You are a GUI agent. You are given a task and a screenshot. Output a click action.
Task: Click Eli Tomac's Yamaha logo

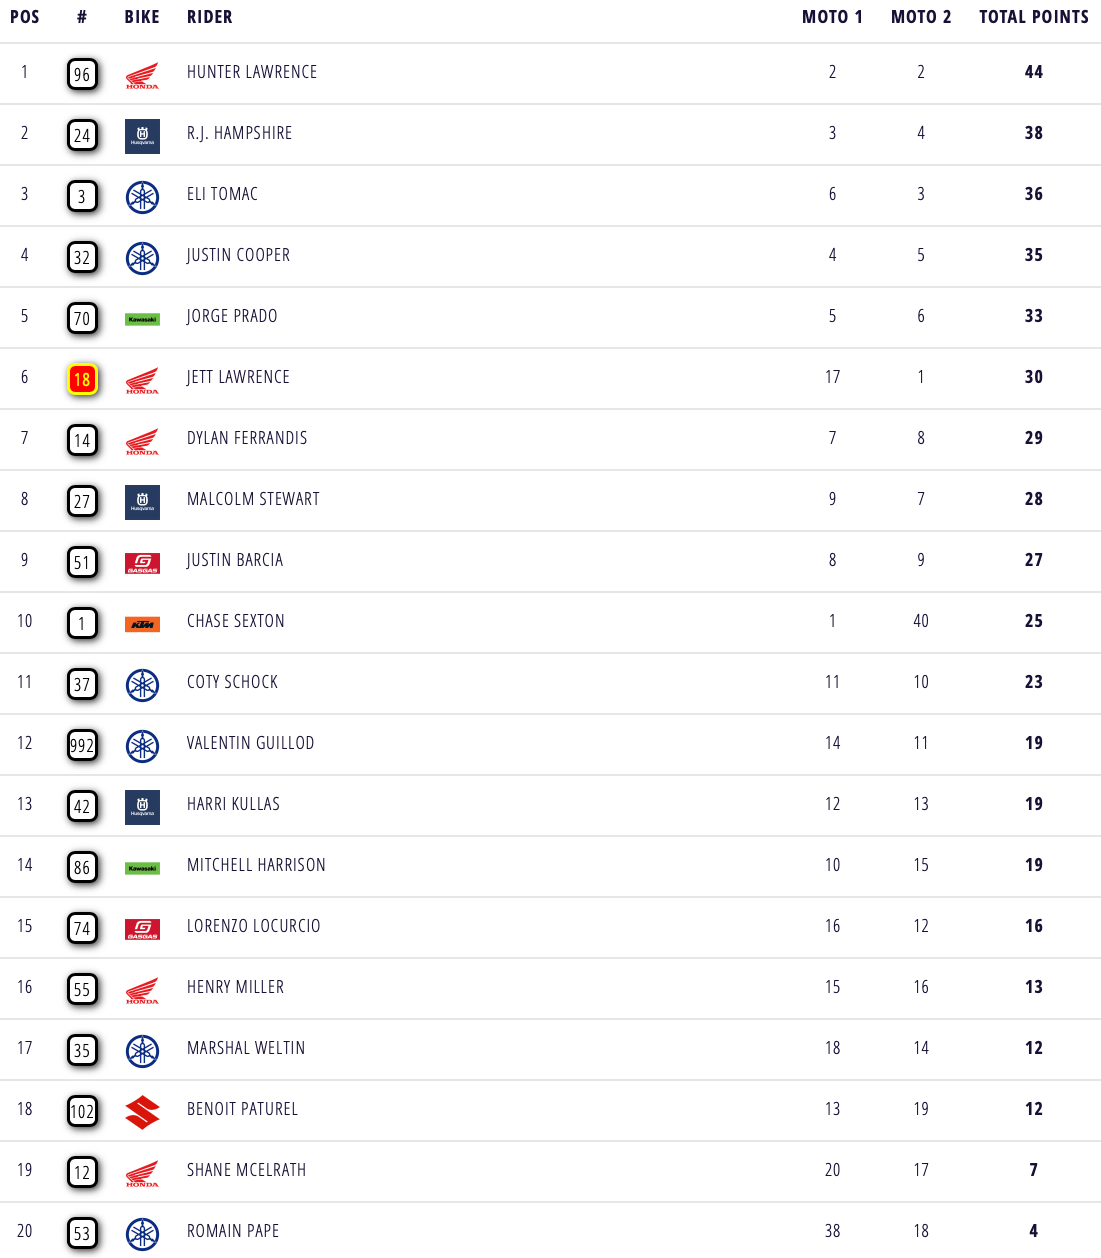(x=142, y=197)
